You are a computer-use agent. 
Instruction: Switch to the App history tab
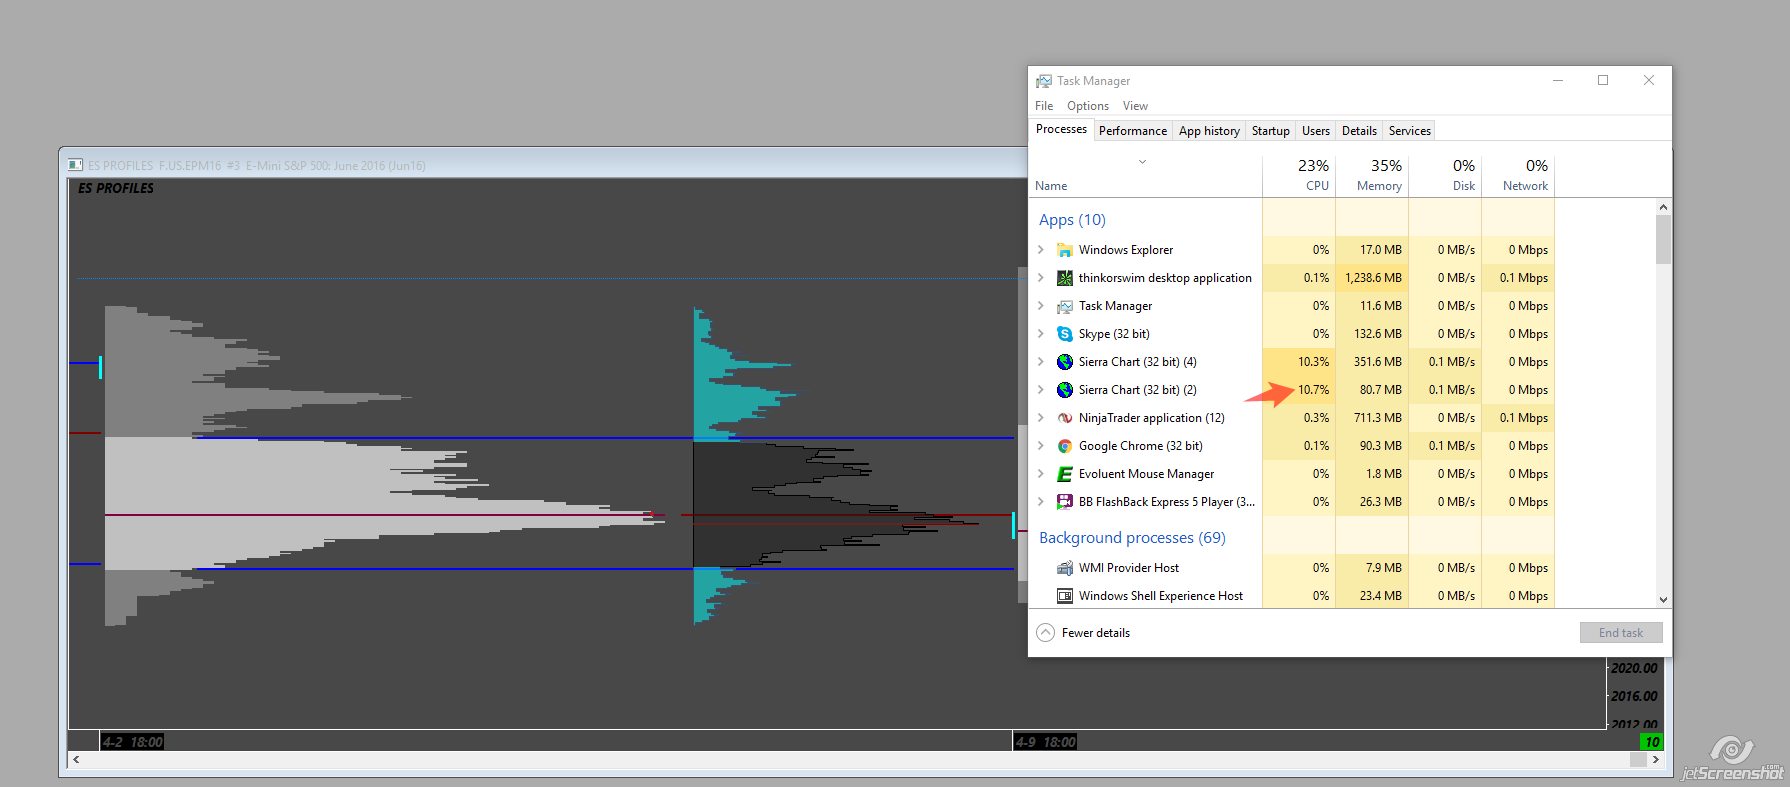(1209, 131)
